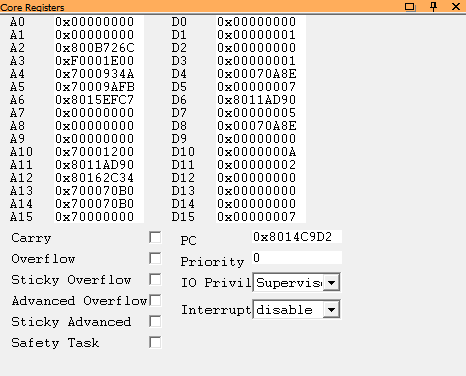Viewport: 466px width, 376px height.
Task: Toggle the Overflow flag checkbox
Action: 155,259
